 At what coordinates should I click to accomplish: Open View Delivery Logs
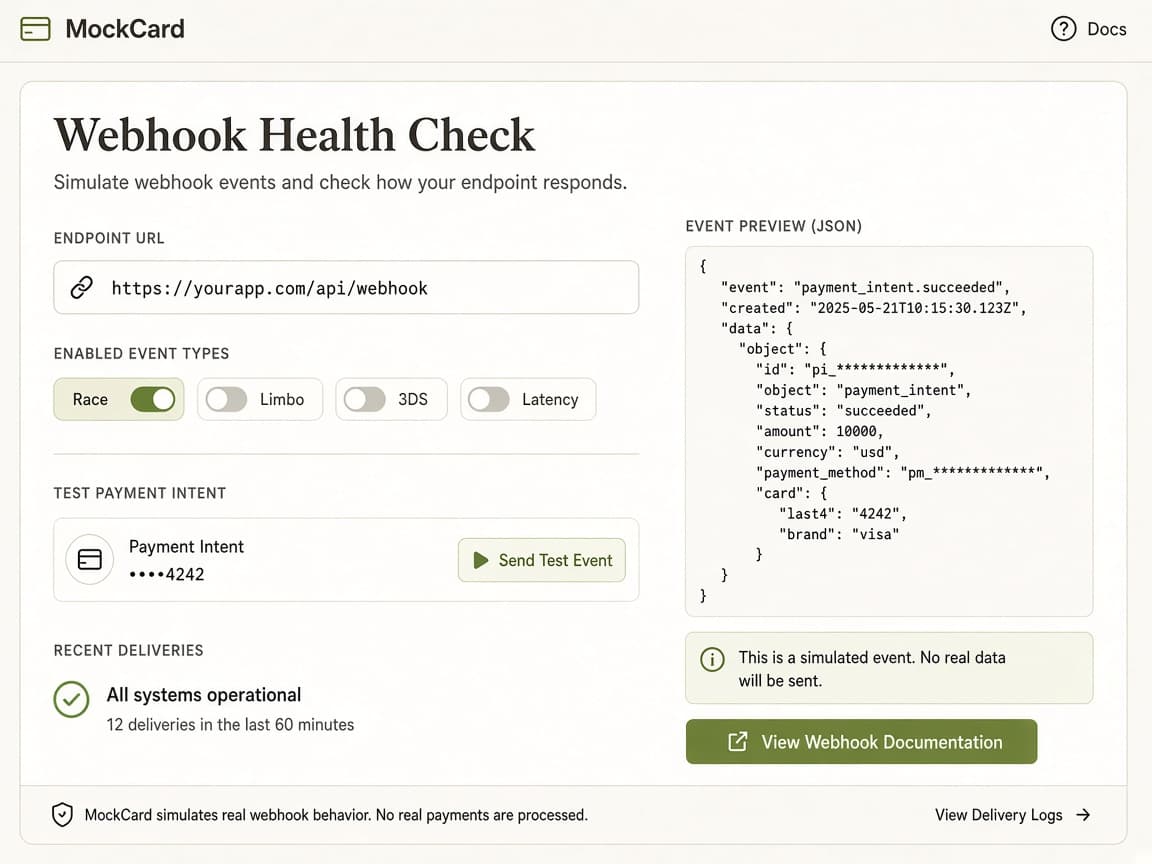(x=1012, y=815)
